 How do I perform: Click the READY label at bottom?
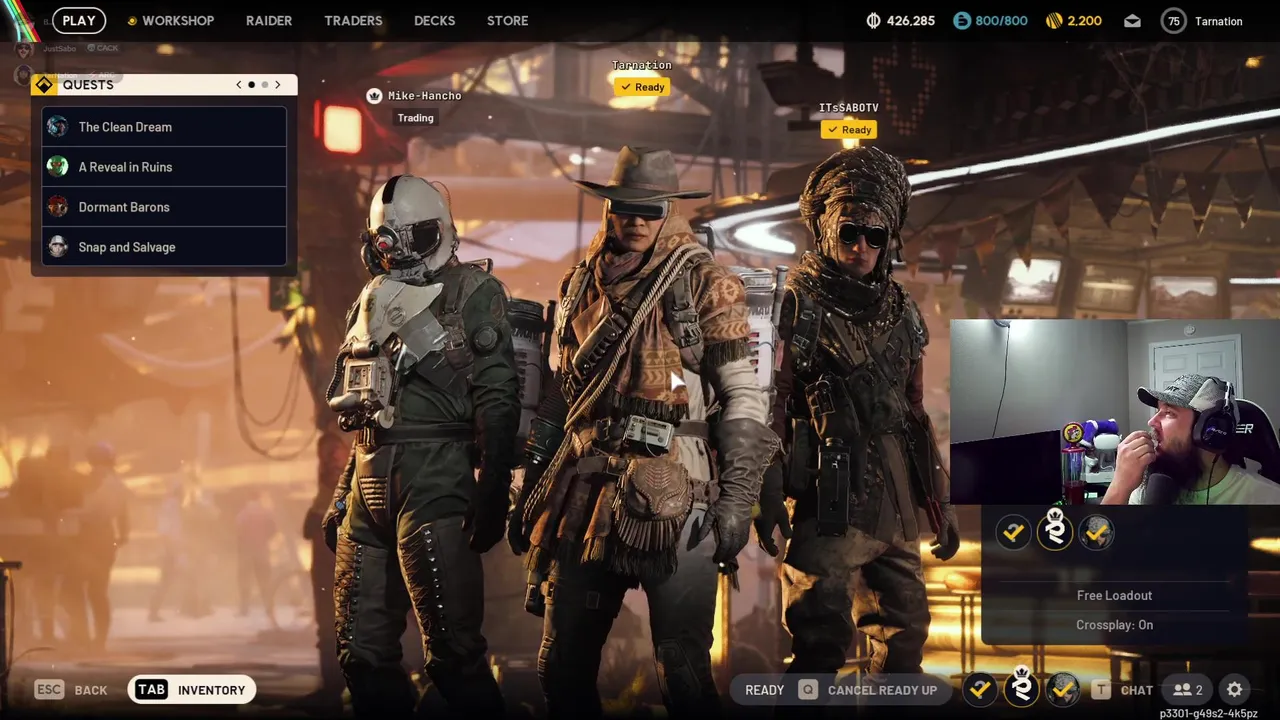764,690
